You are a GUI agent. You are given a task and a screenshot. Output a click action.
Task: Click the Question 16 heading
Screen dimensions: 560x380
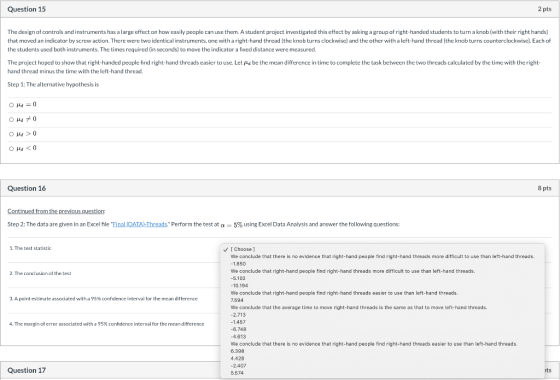(x=27, y=188)
